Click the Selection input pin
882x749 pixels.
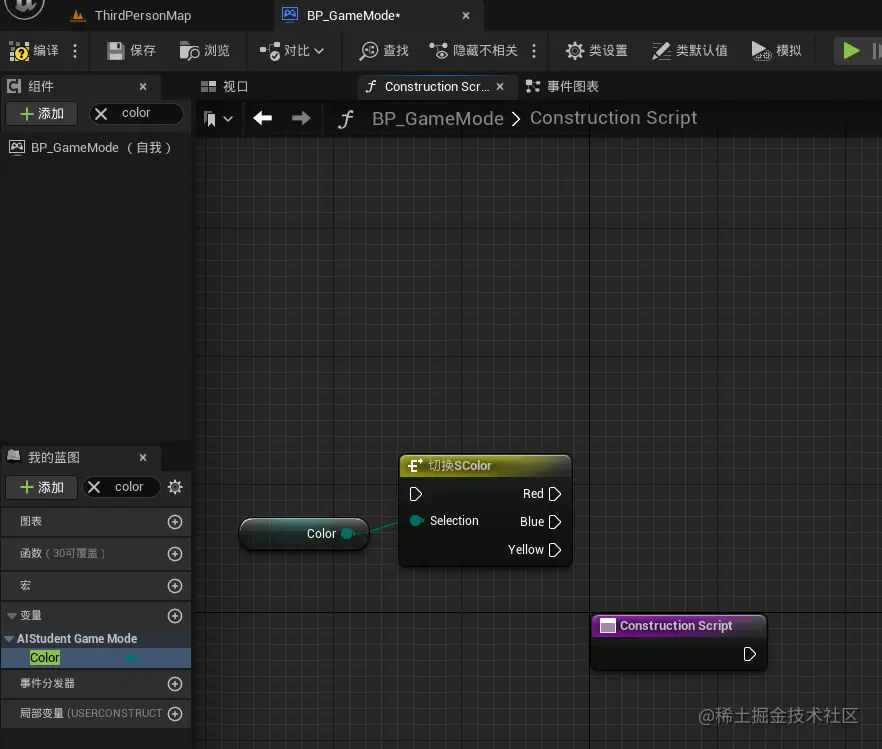click(416, 521)
